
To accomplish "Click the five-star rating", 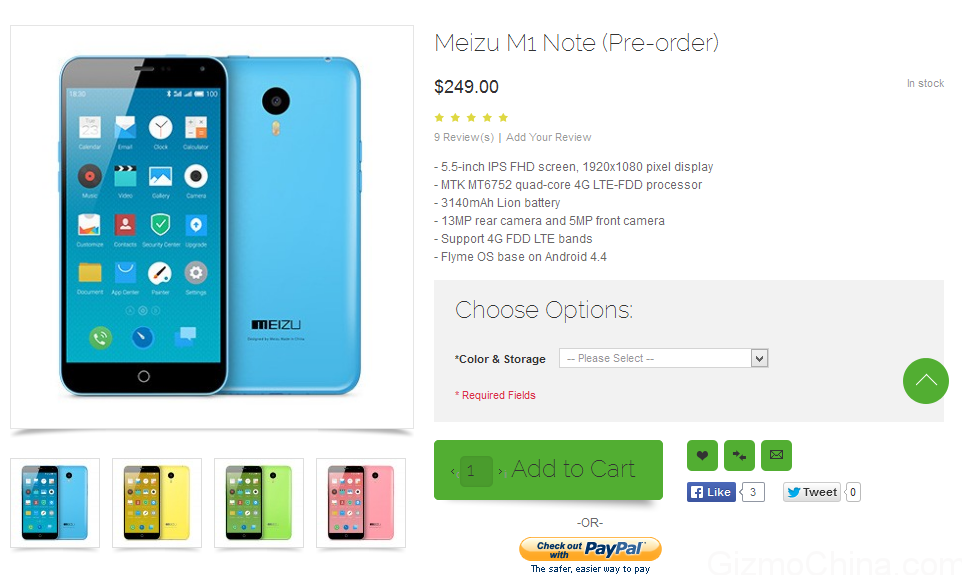I will pyautogui.click(x=471, y=118).
